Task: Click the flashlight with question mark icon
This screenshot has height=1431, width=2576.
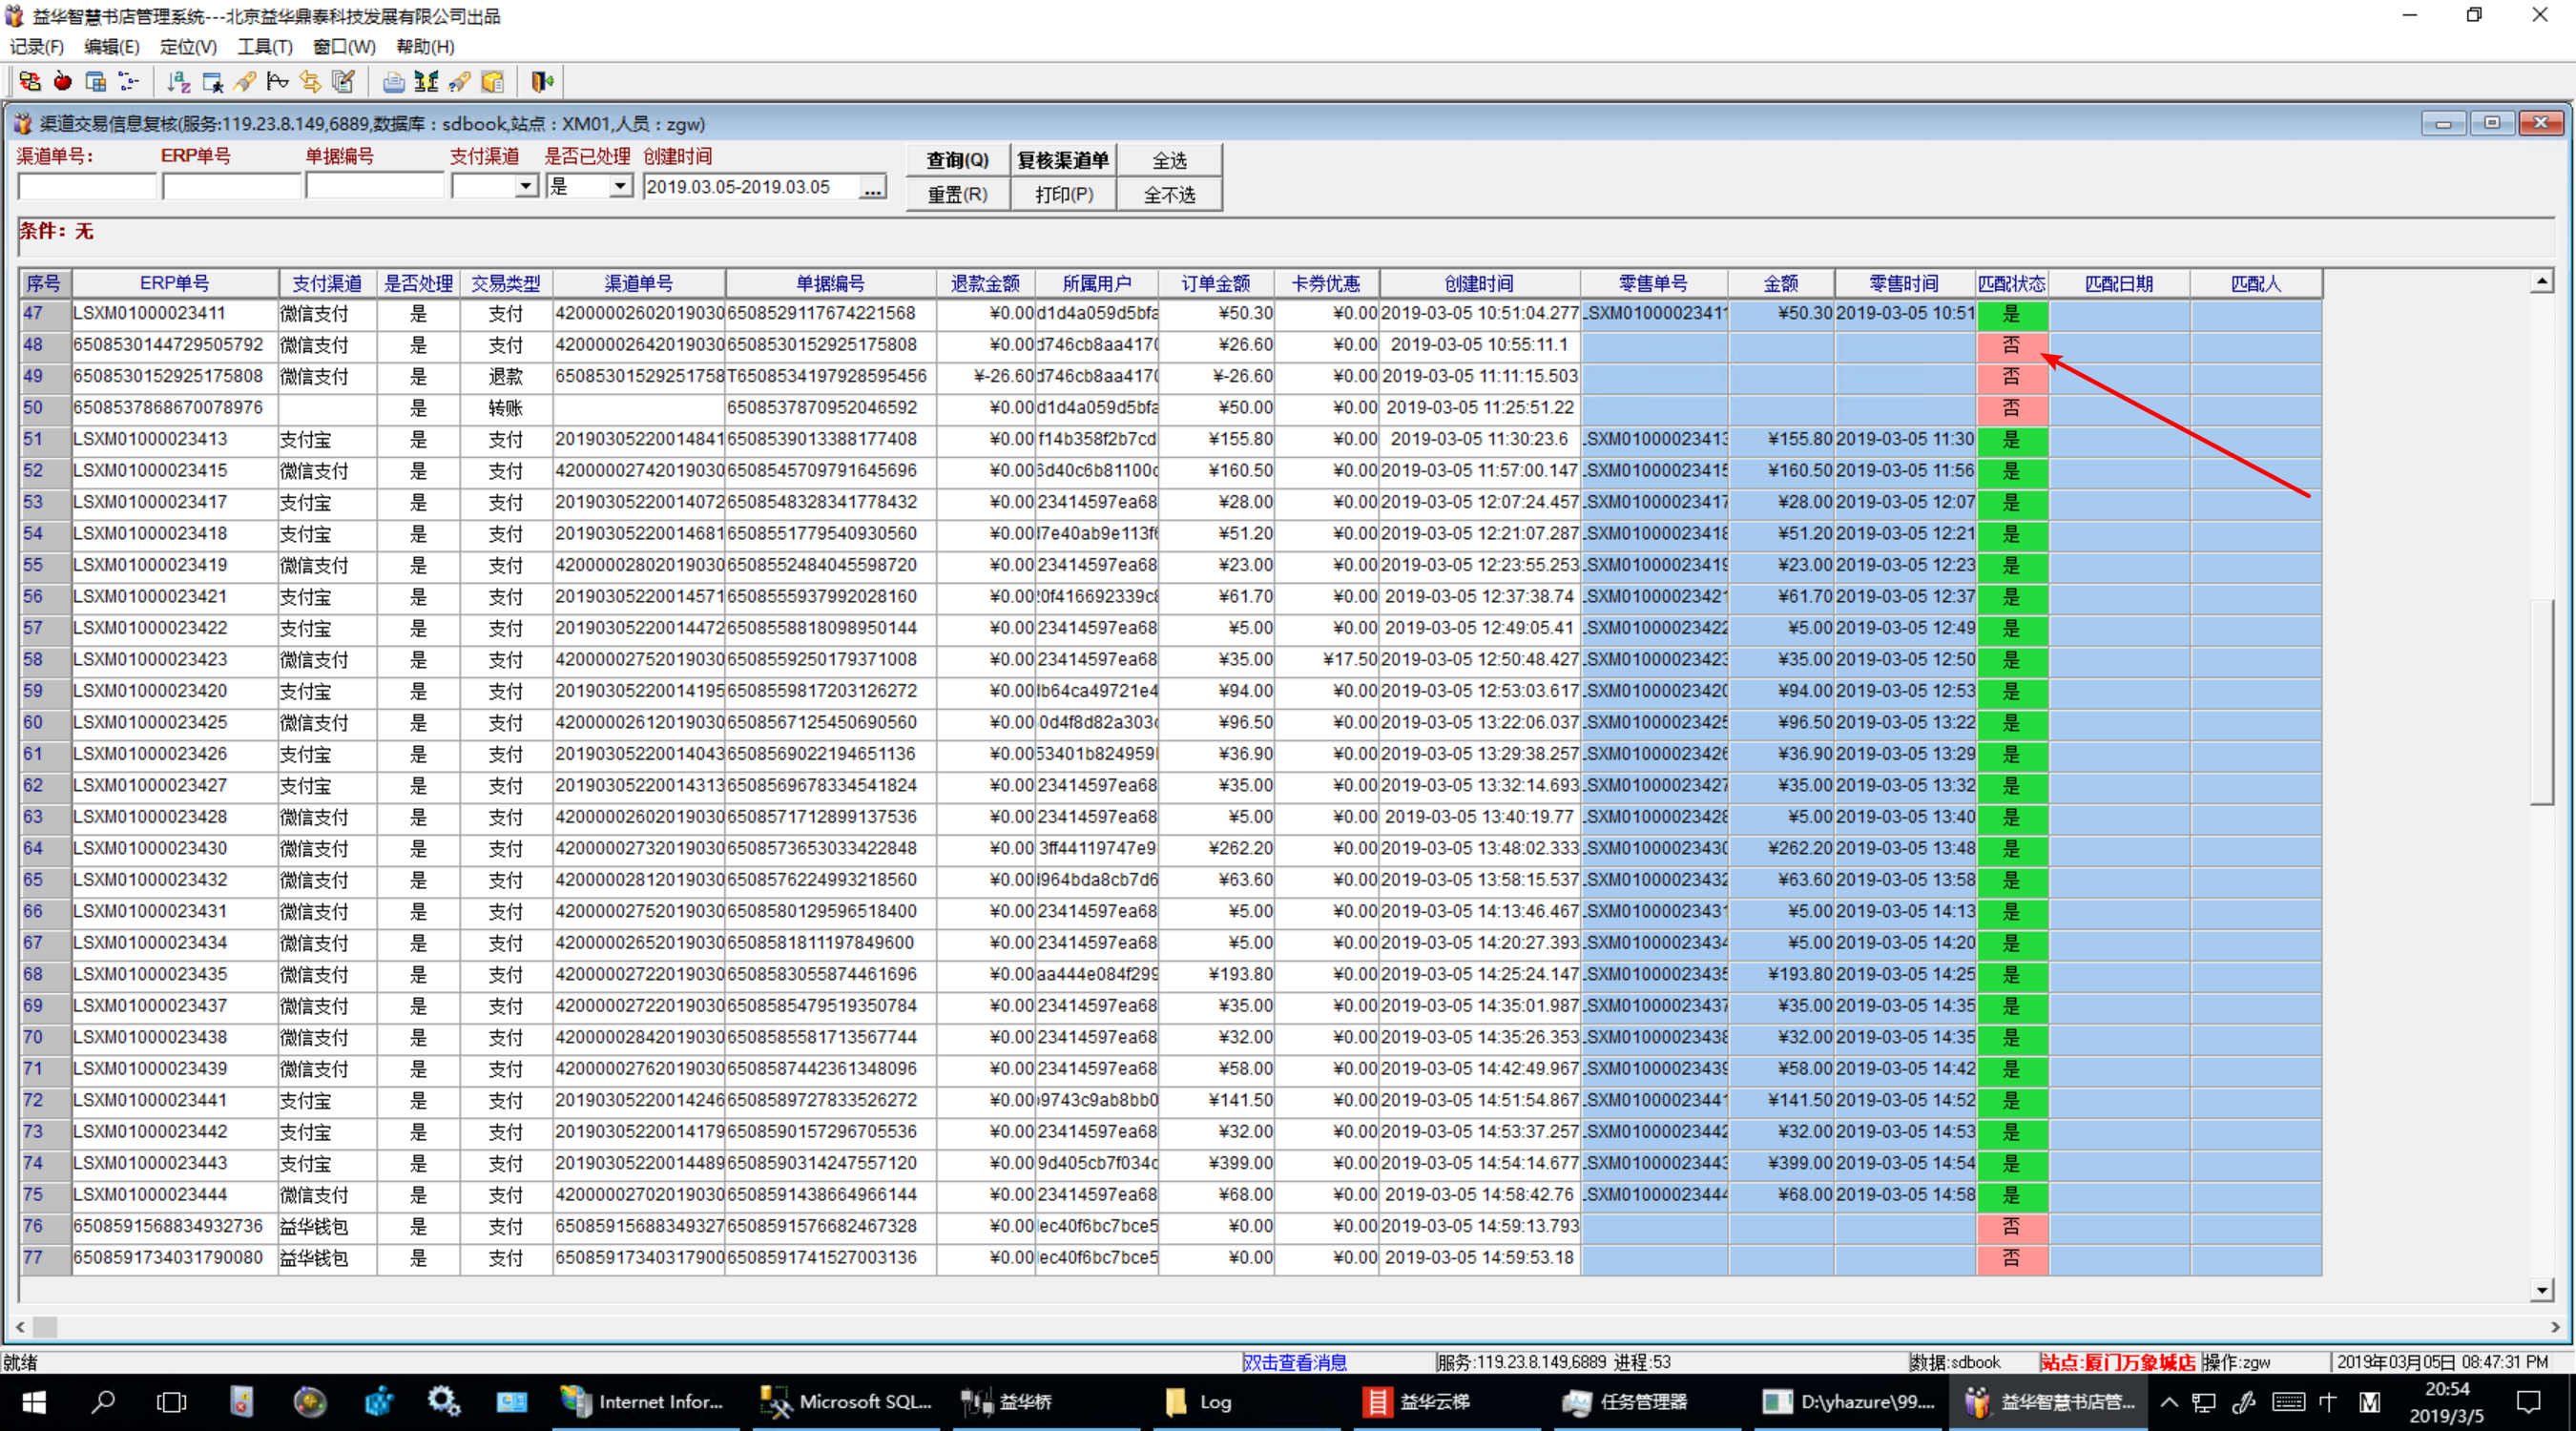Action: click(x=459, y=82)
